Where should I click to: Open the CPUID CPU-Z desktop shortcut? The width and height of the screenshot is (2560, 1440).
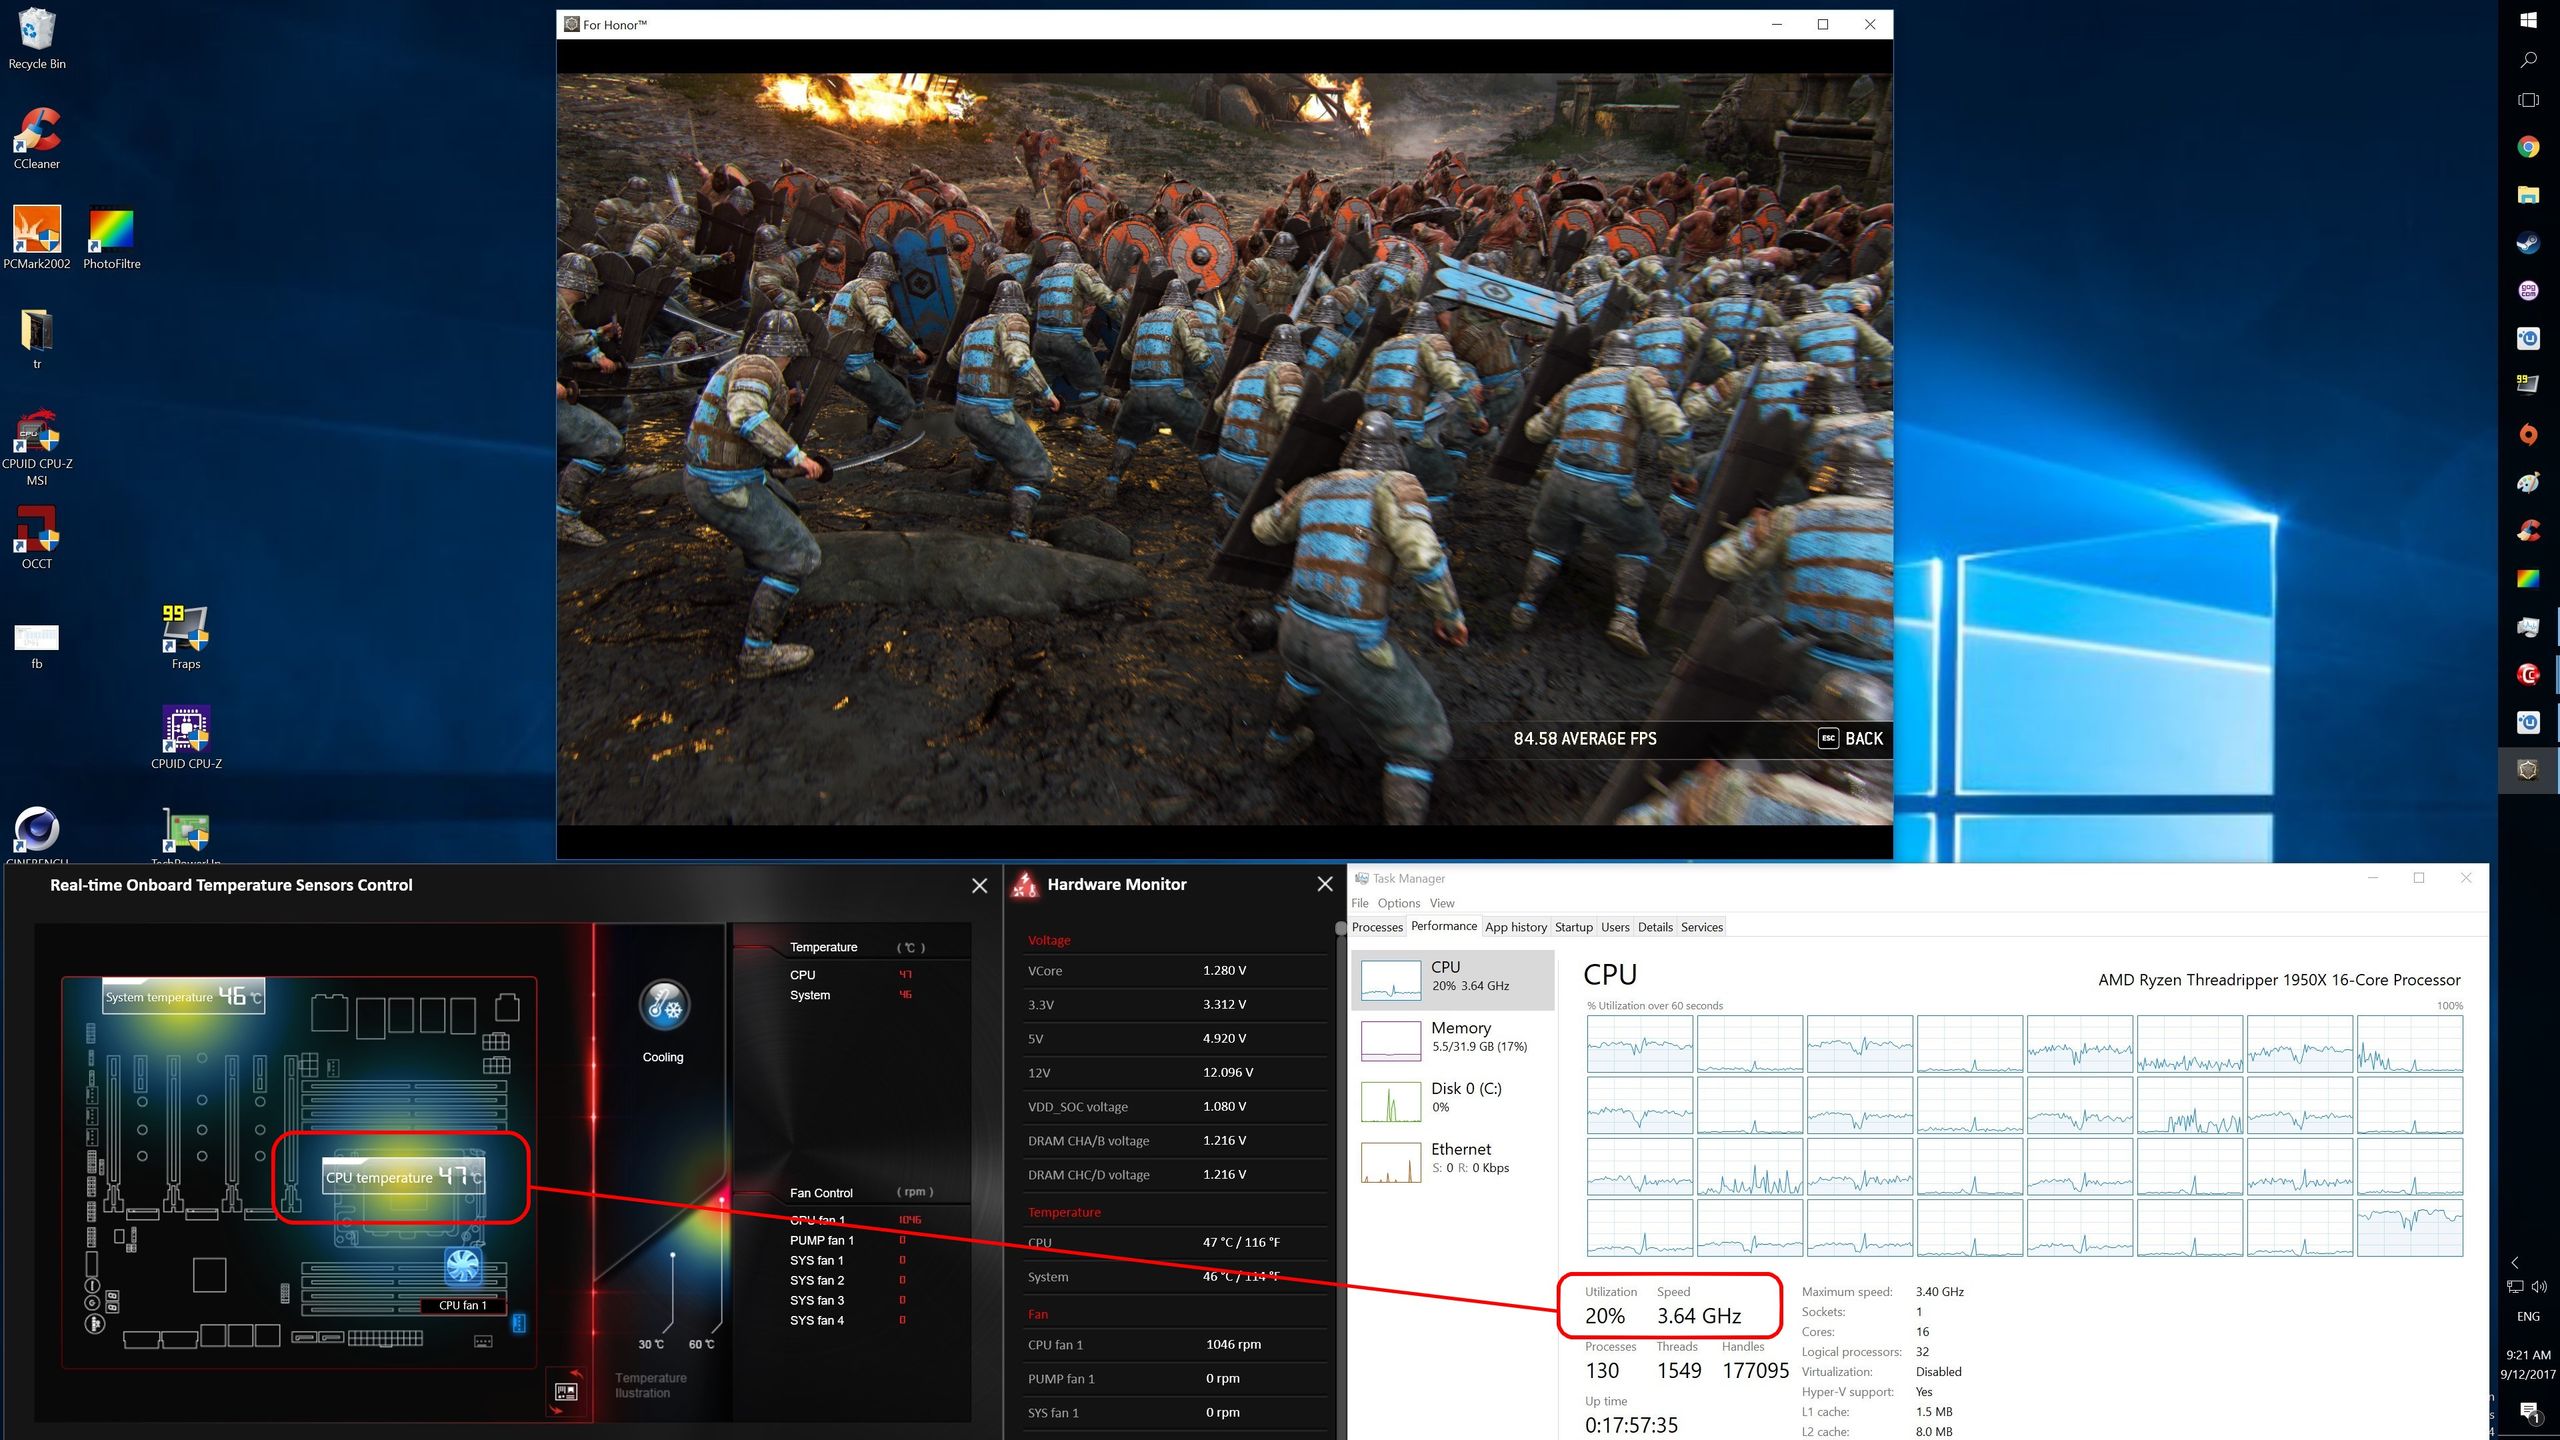(186, 738)
